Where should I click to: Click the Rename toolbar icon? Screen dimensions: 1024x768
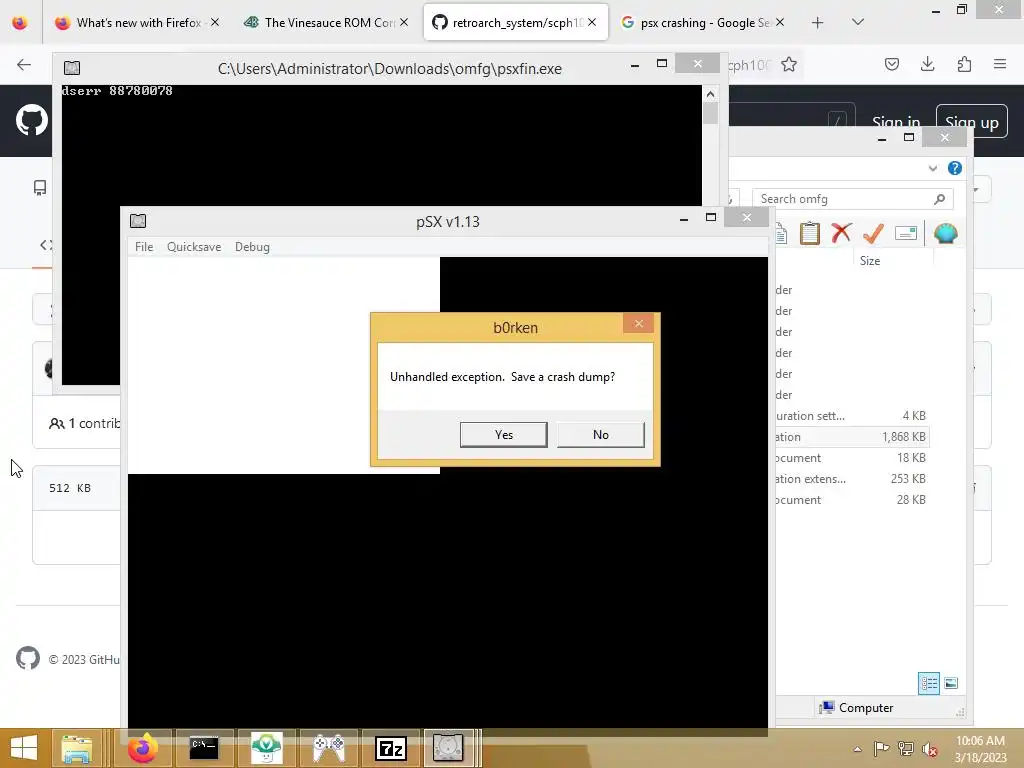(x=906, y=233)
